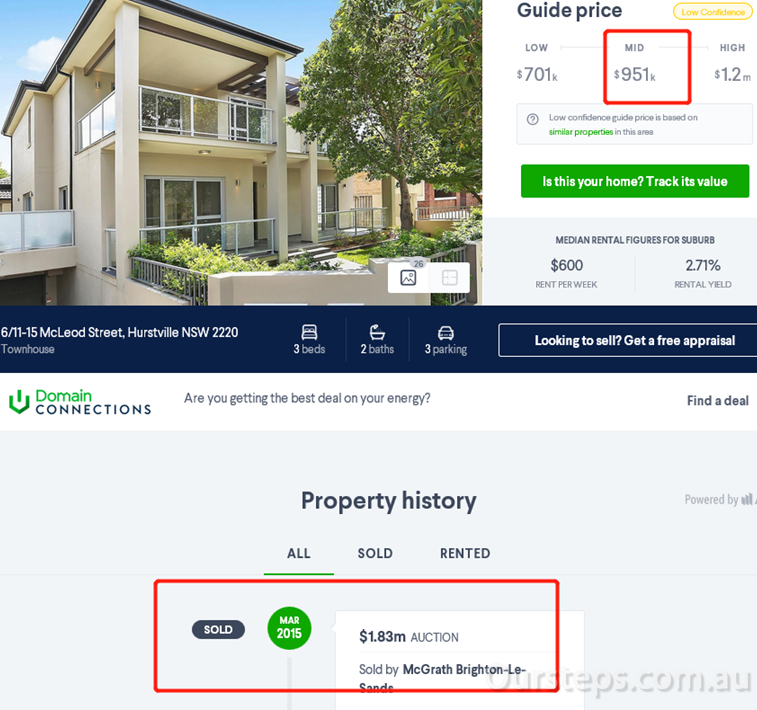The height and width of the screenshot is (710, 757).
Task: Click 'Is this your home? Track its value'
Action: (635, 181)
